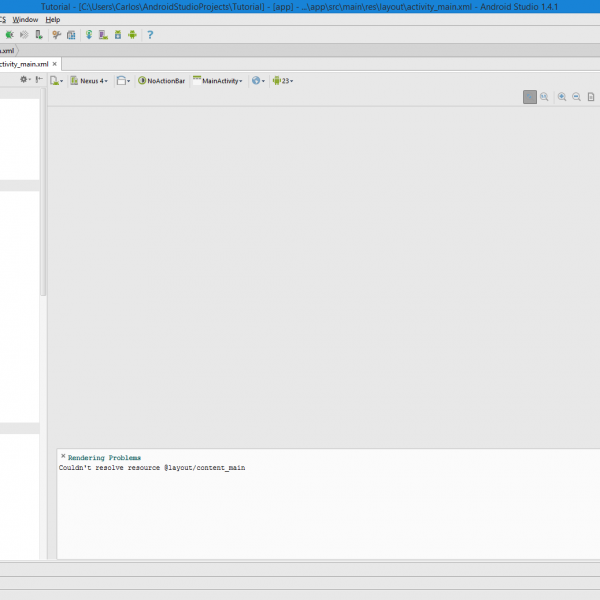Viewport: 600px width, 600px height.
Task: Click the Sync Project toolbar icon
Action: [x=89, y=34]
